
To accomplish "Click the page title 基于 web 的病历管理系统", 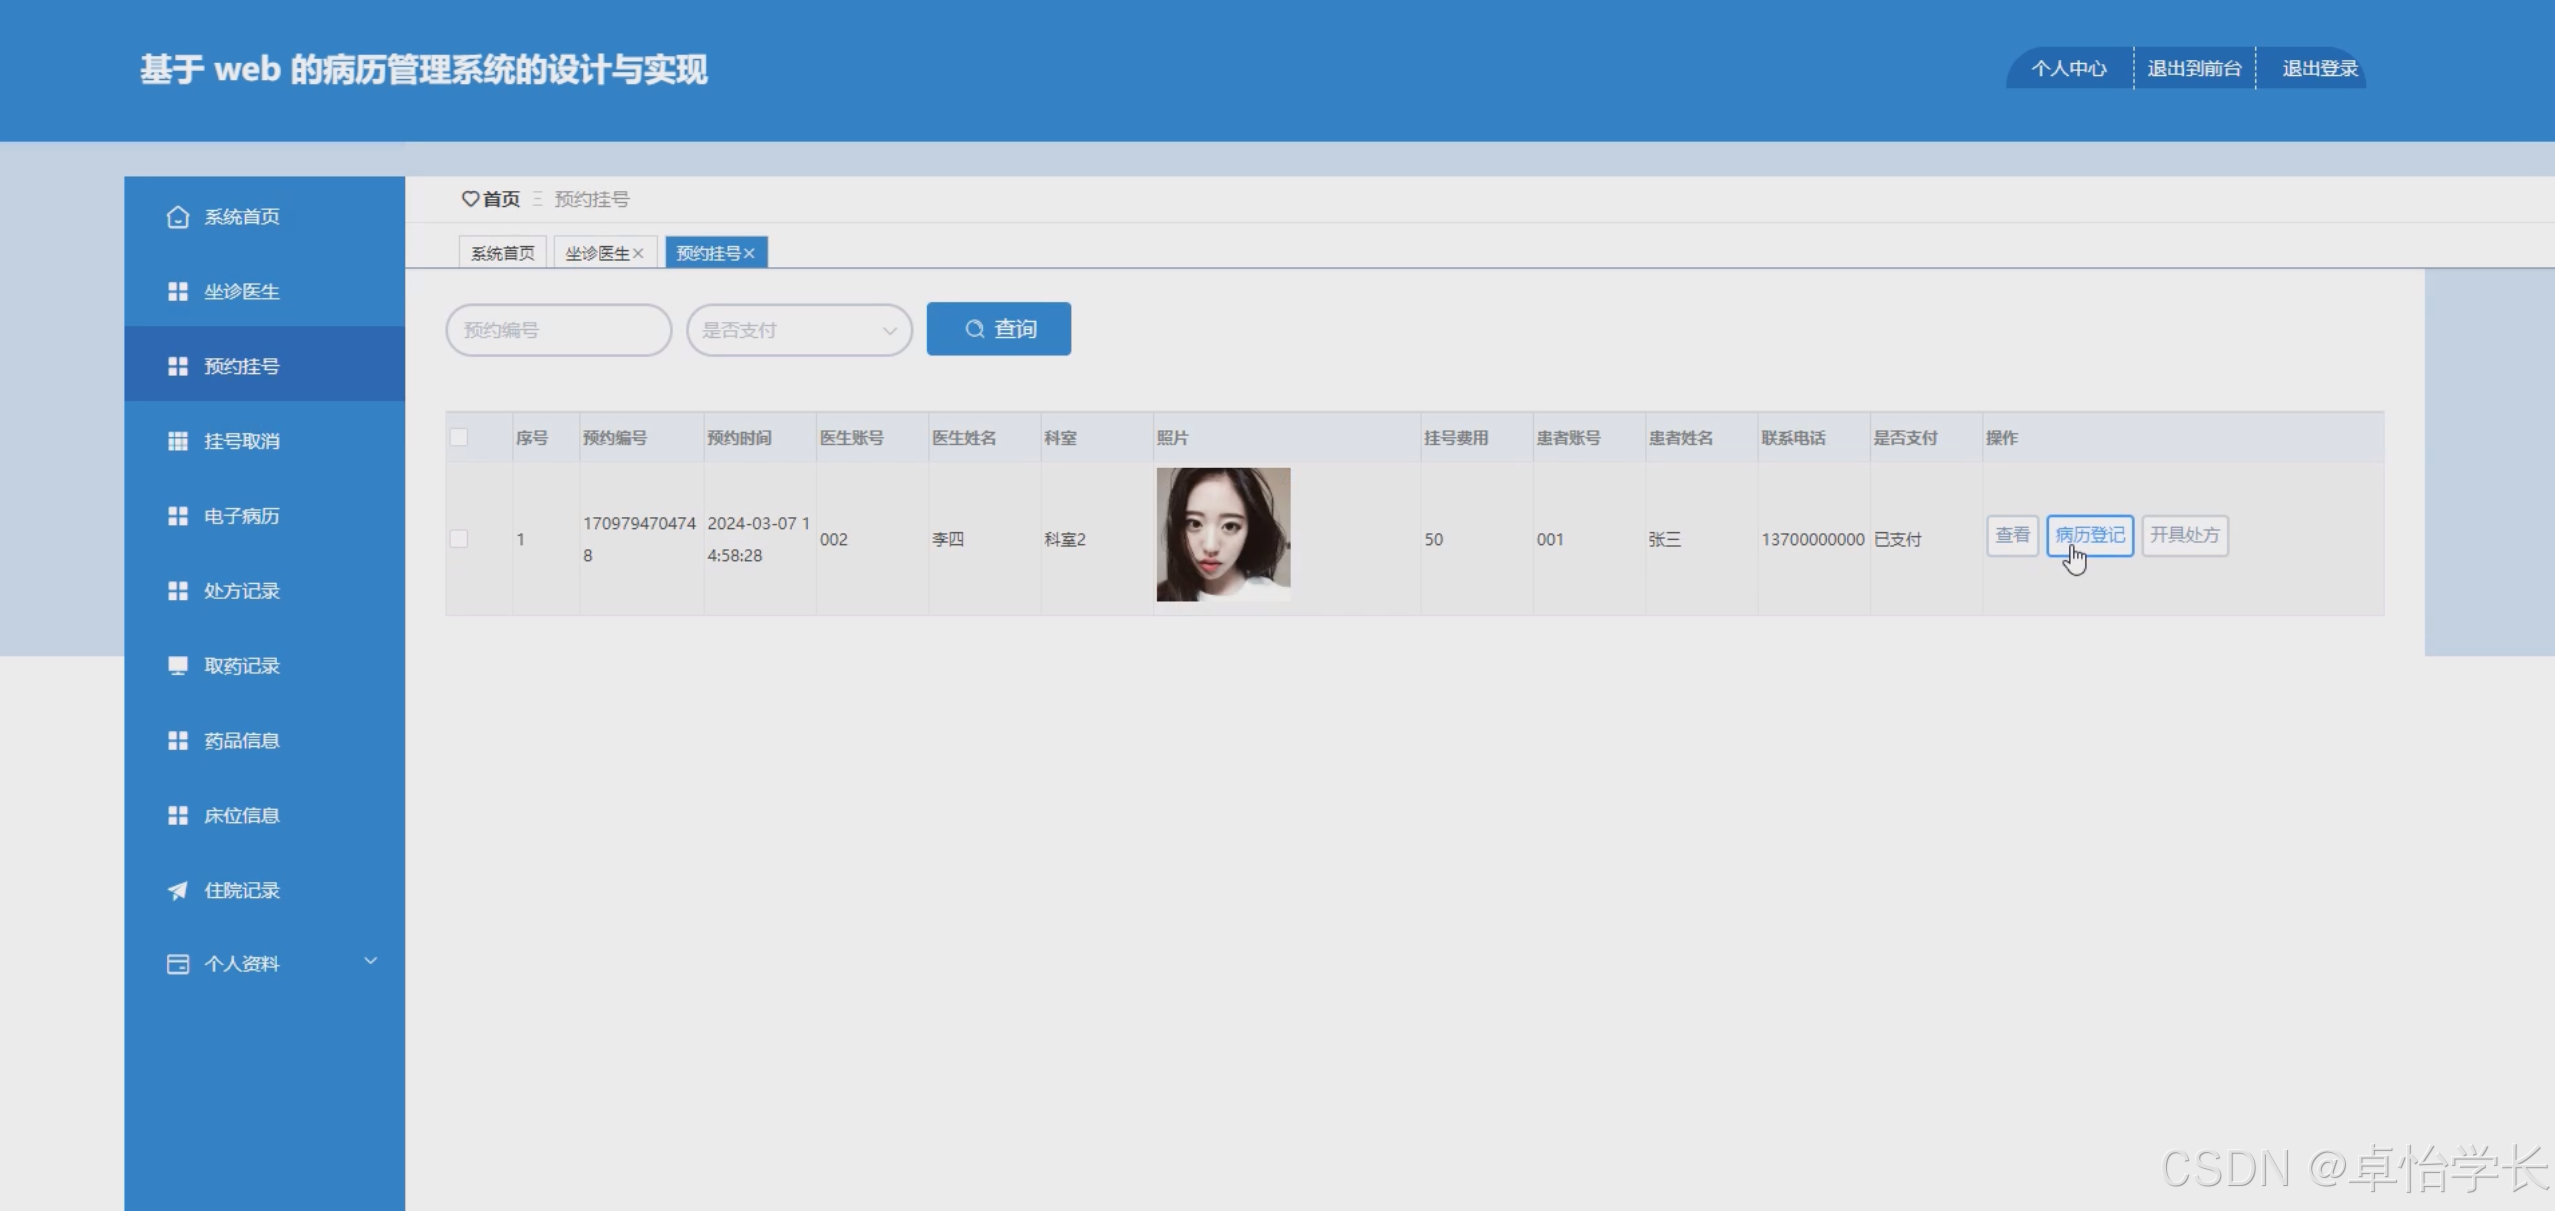I will (423, 69).
